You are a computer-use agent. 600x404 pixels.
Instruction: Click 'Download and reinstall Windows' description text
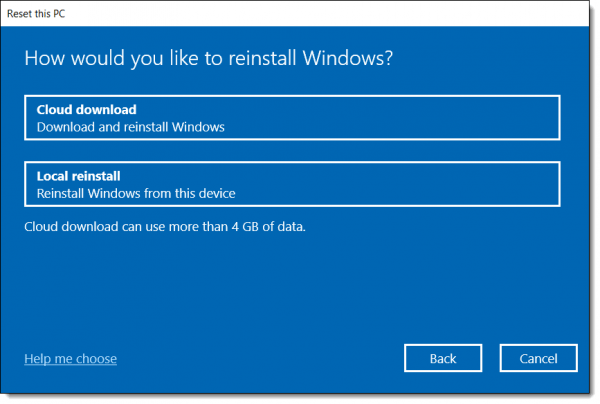click(x=130, y=127)
